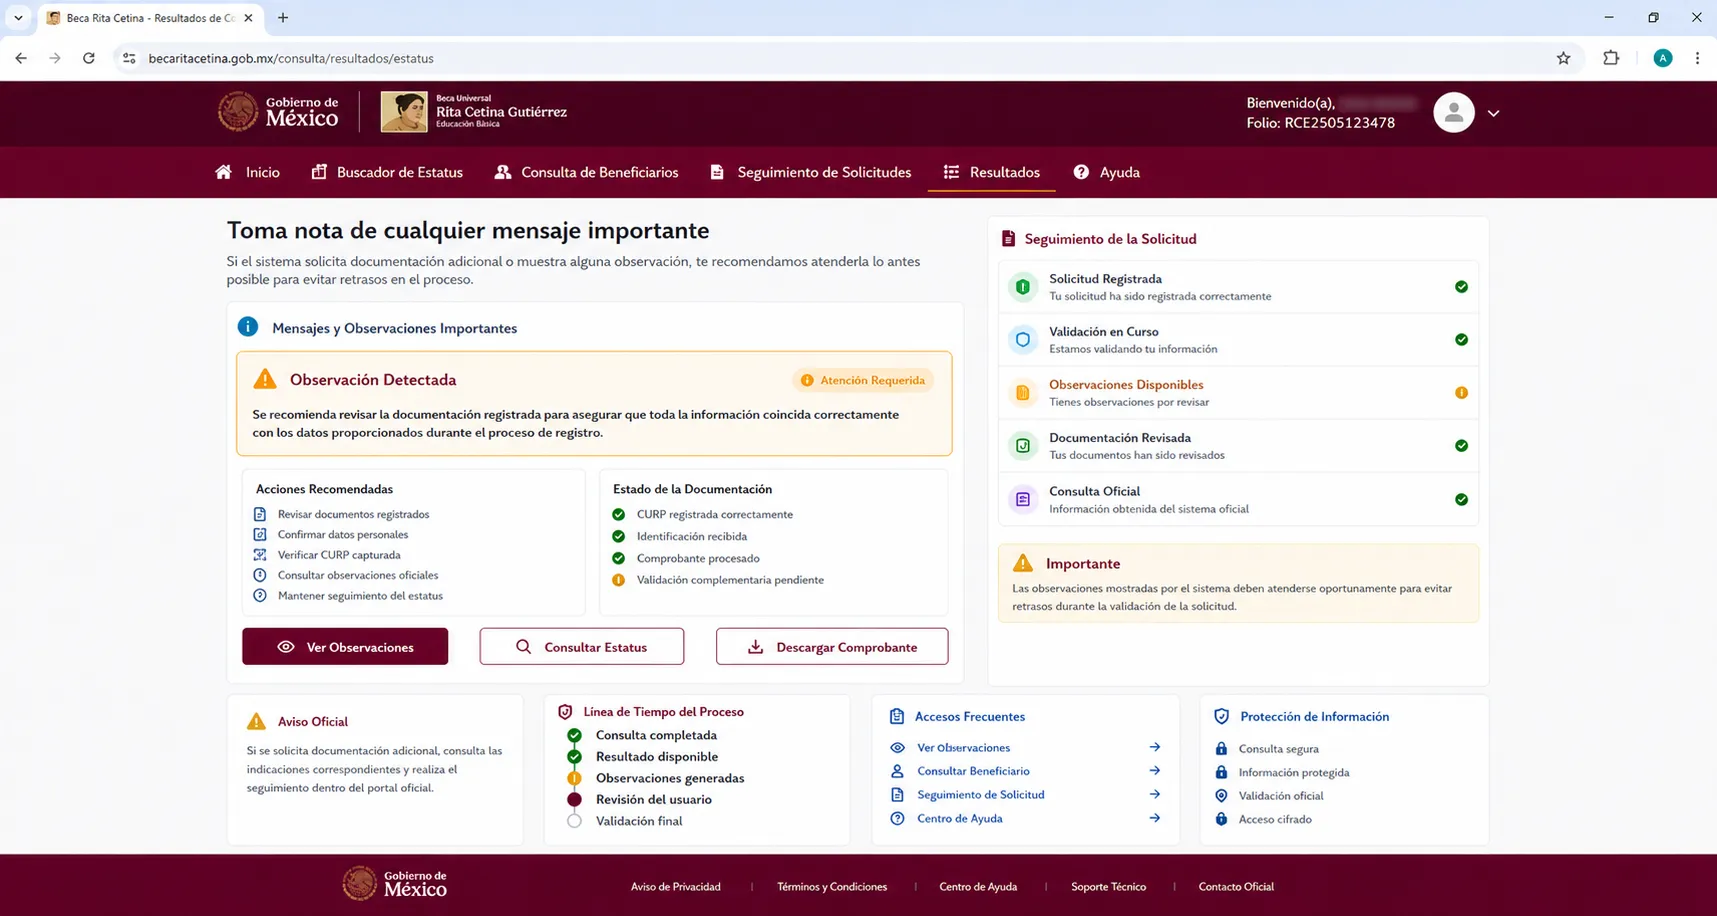
Task: Click the Documentación Revisada icon
Action: click(x=1023, y=446)
